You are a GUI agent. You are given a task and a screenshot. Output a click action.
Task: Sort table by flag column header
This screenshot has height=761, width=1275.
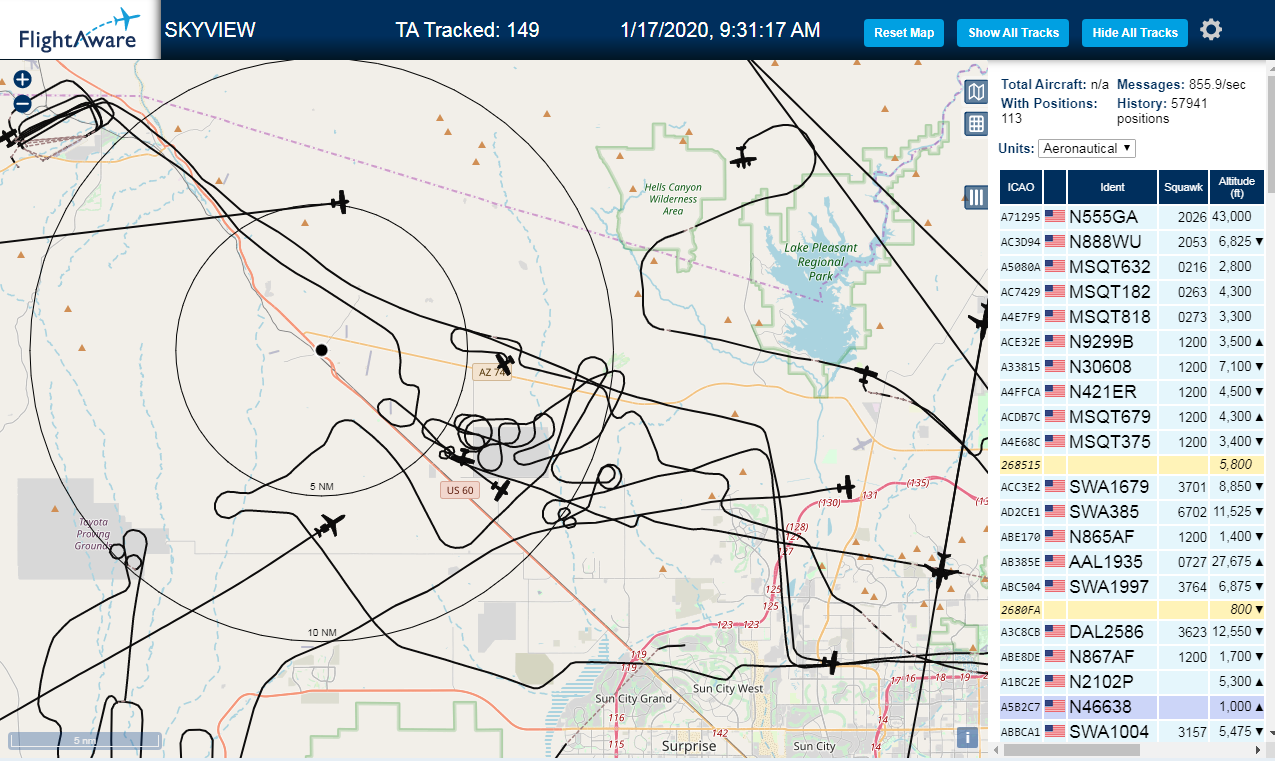(x=1054, y=187)
